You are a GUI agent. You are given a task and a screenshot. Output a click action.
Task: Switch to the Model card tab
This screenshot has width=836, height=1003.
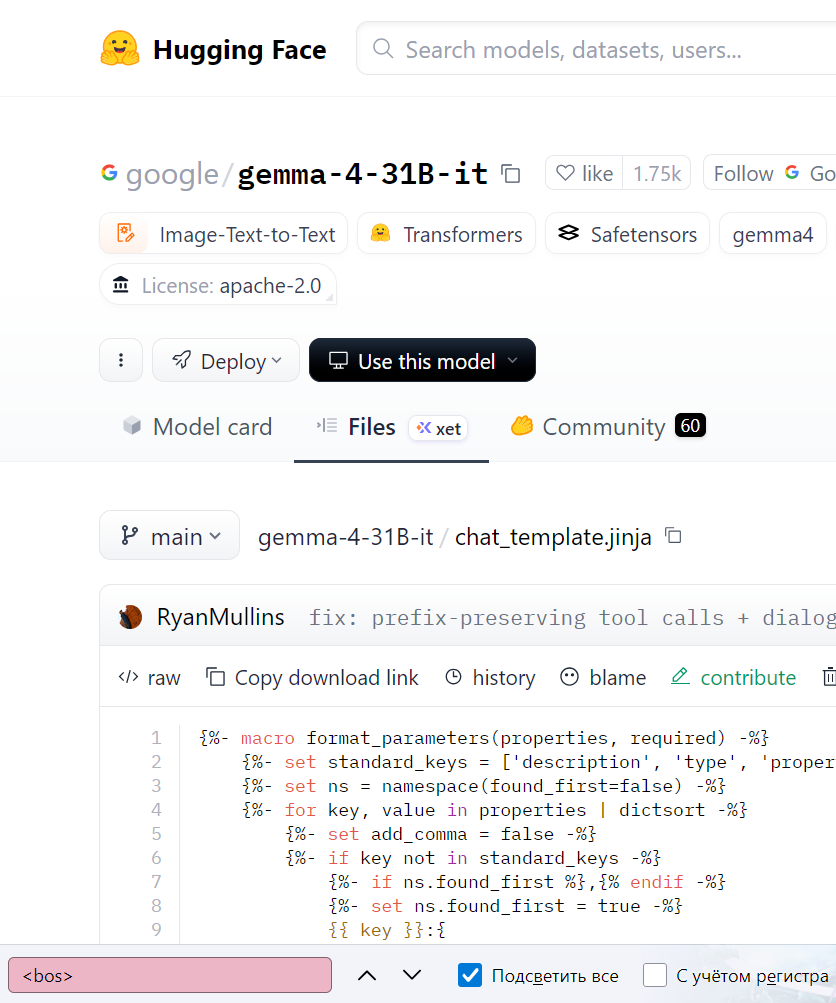[x=197, y=427]
